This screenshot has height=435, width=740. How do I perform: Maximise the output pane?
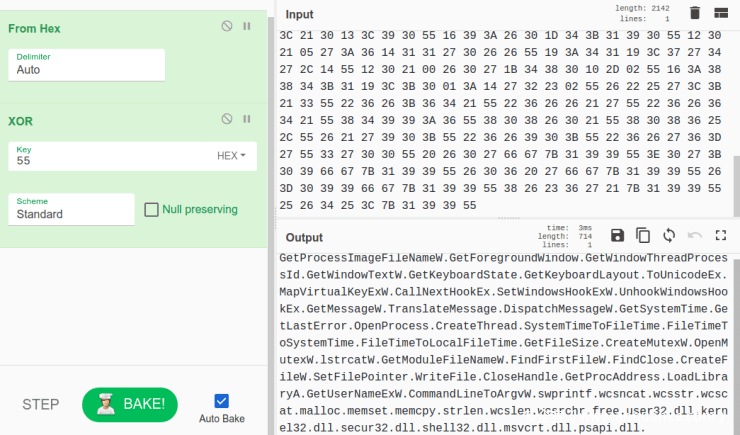[721, 236]
